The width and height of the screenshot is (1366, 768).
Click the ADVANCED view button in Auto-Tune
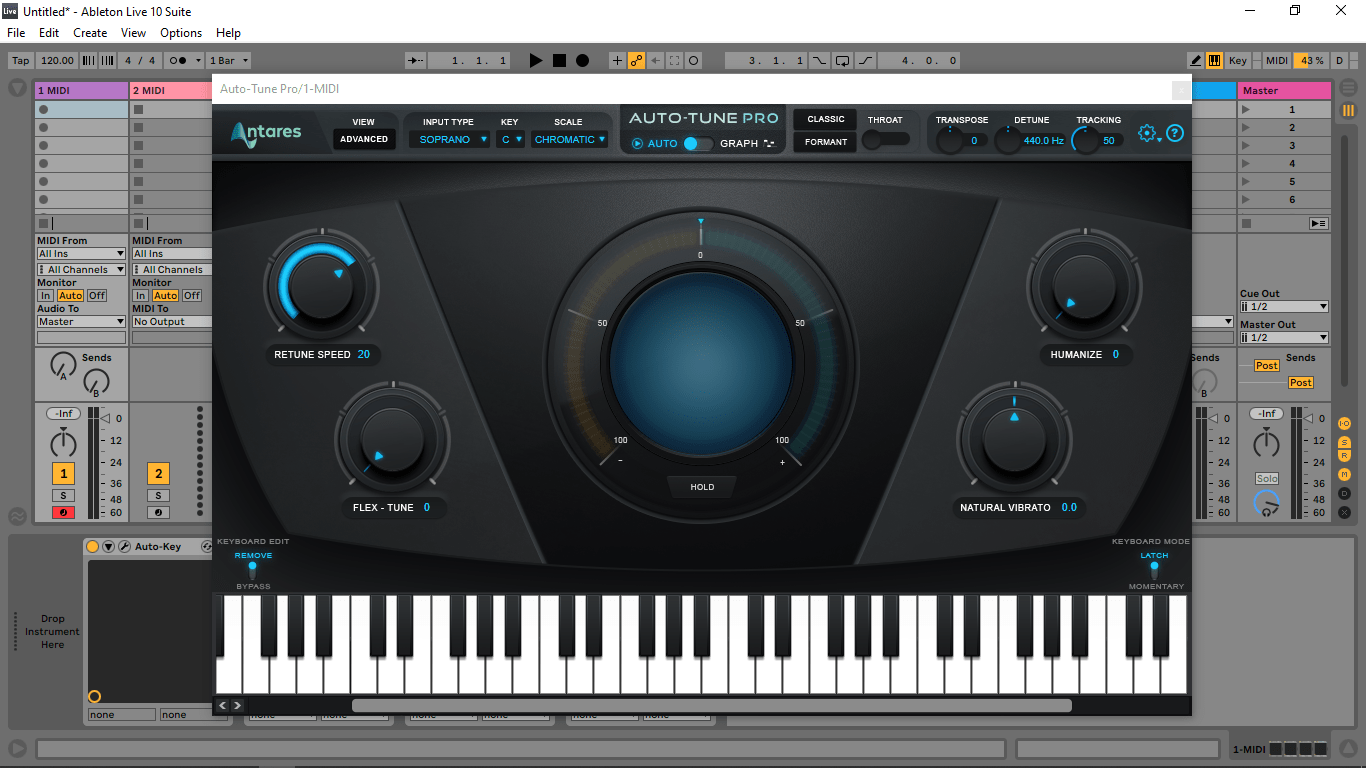tap(364, 139)
